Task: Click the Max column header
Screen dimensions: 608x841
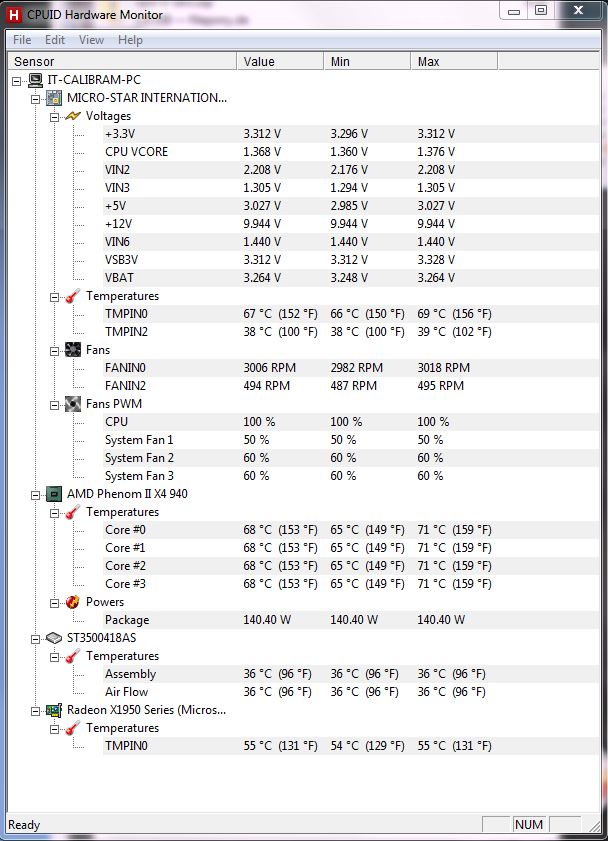Action: [455, 61]
